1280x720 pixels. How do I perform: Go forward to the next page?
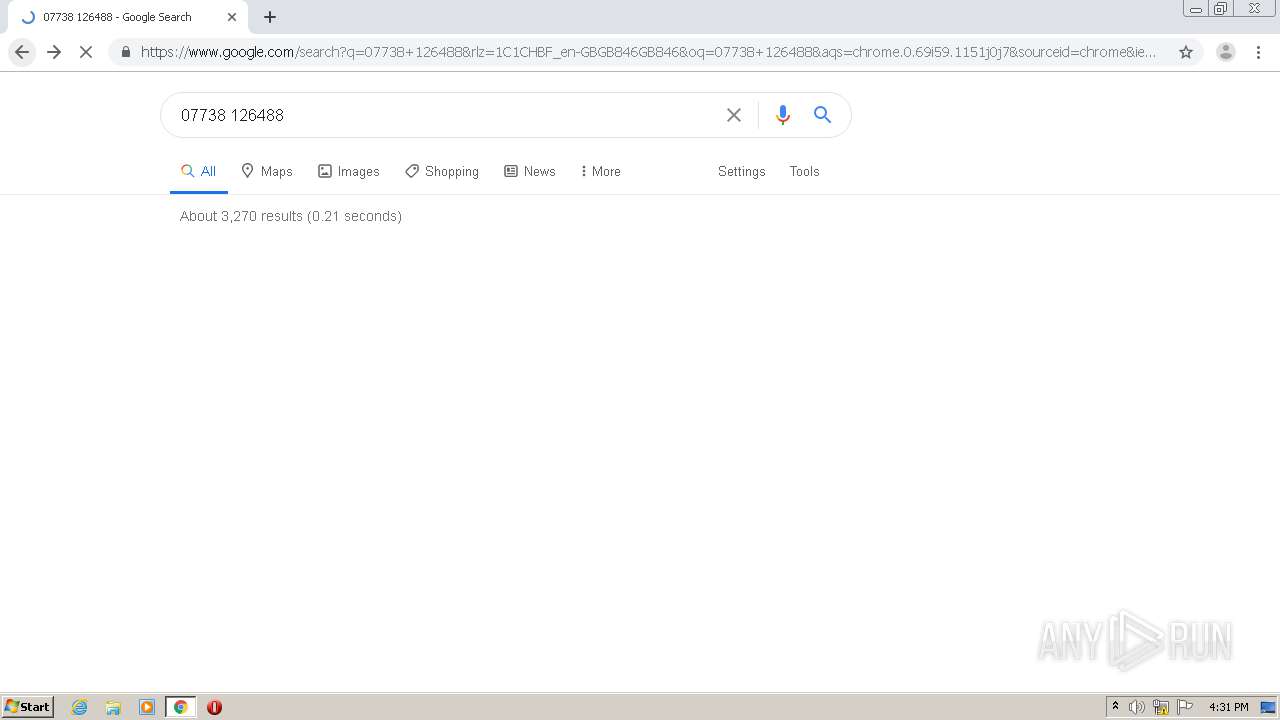coord(54,52)
